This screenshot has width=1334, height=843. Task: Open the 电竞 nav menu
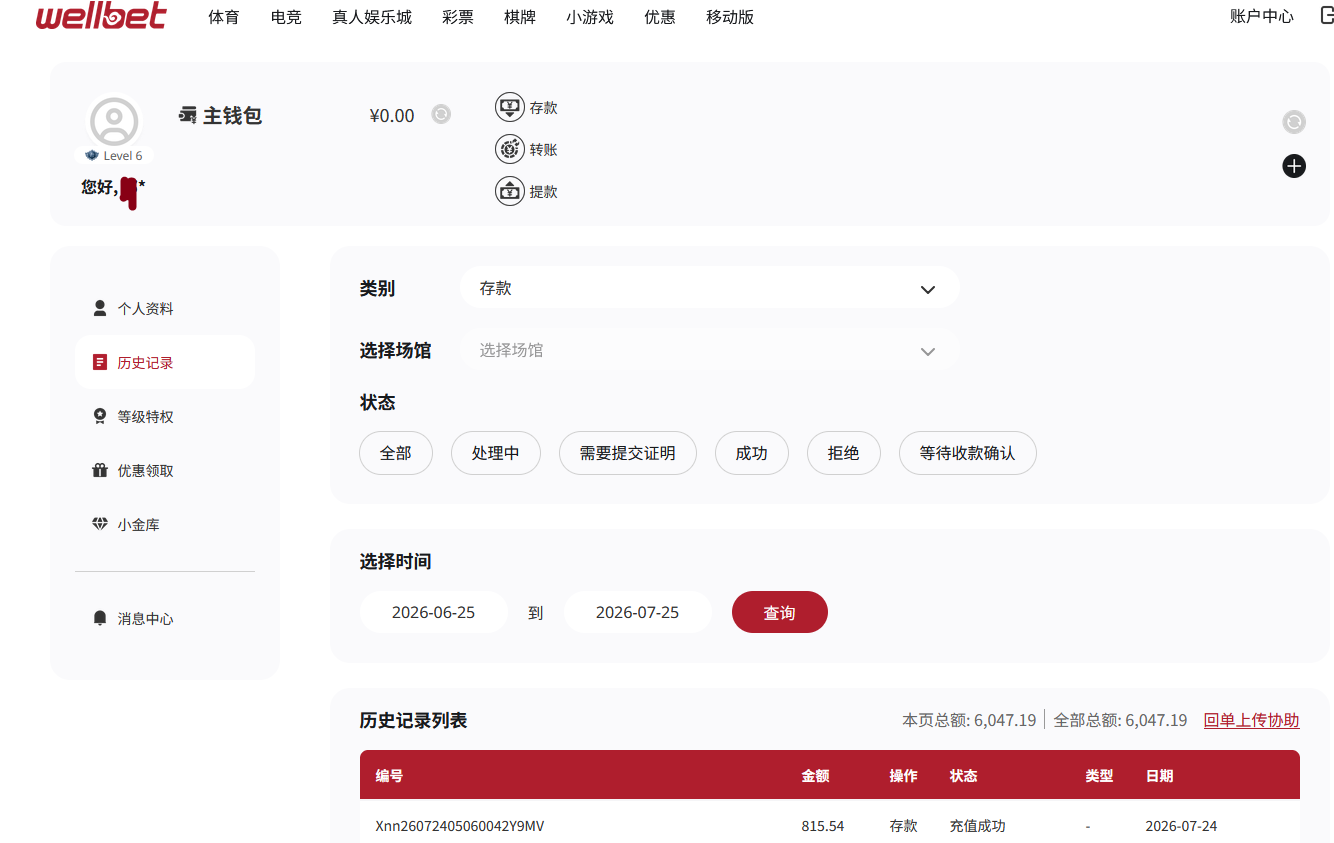tap(286, 17)
